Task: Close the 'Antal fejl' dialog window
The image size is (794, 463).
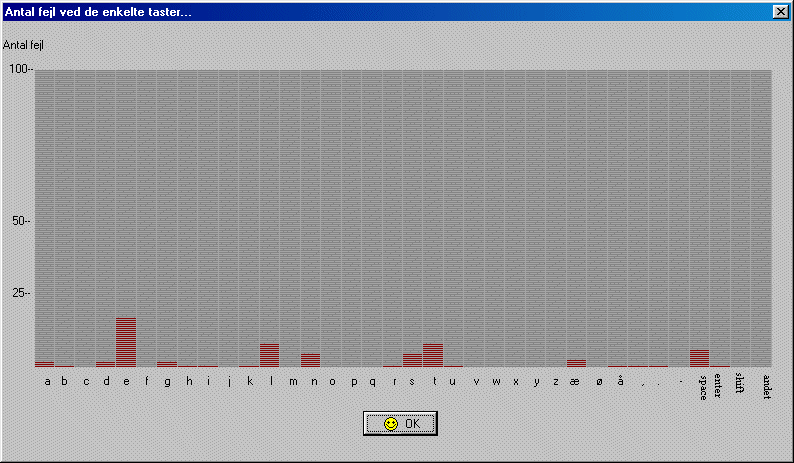Action: click(780, 11)
